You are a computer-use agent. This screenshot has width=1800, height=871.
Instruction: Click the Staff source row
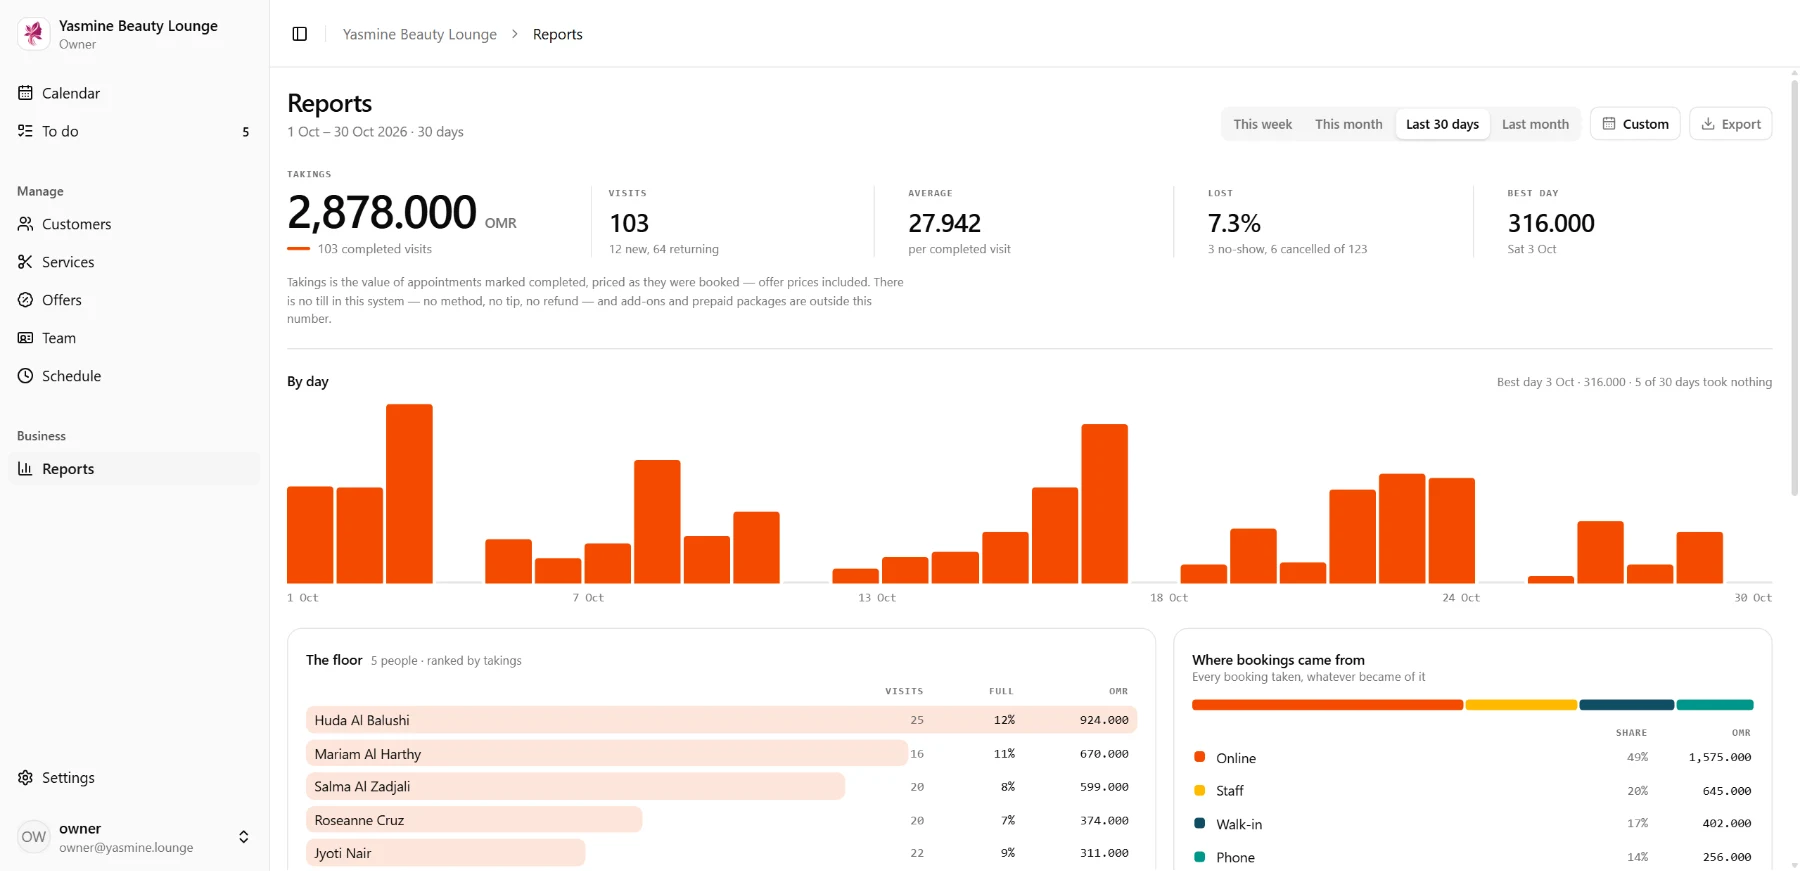[1472, 791]
